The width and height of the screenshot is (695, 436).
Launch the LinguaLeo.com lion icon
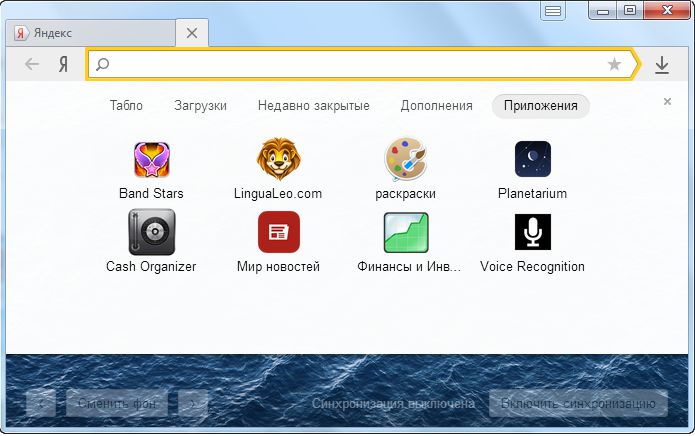278,158
